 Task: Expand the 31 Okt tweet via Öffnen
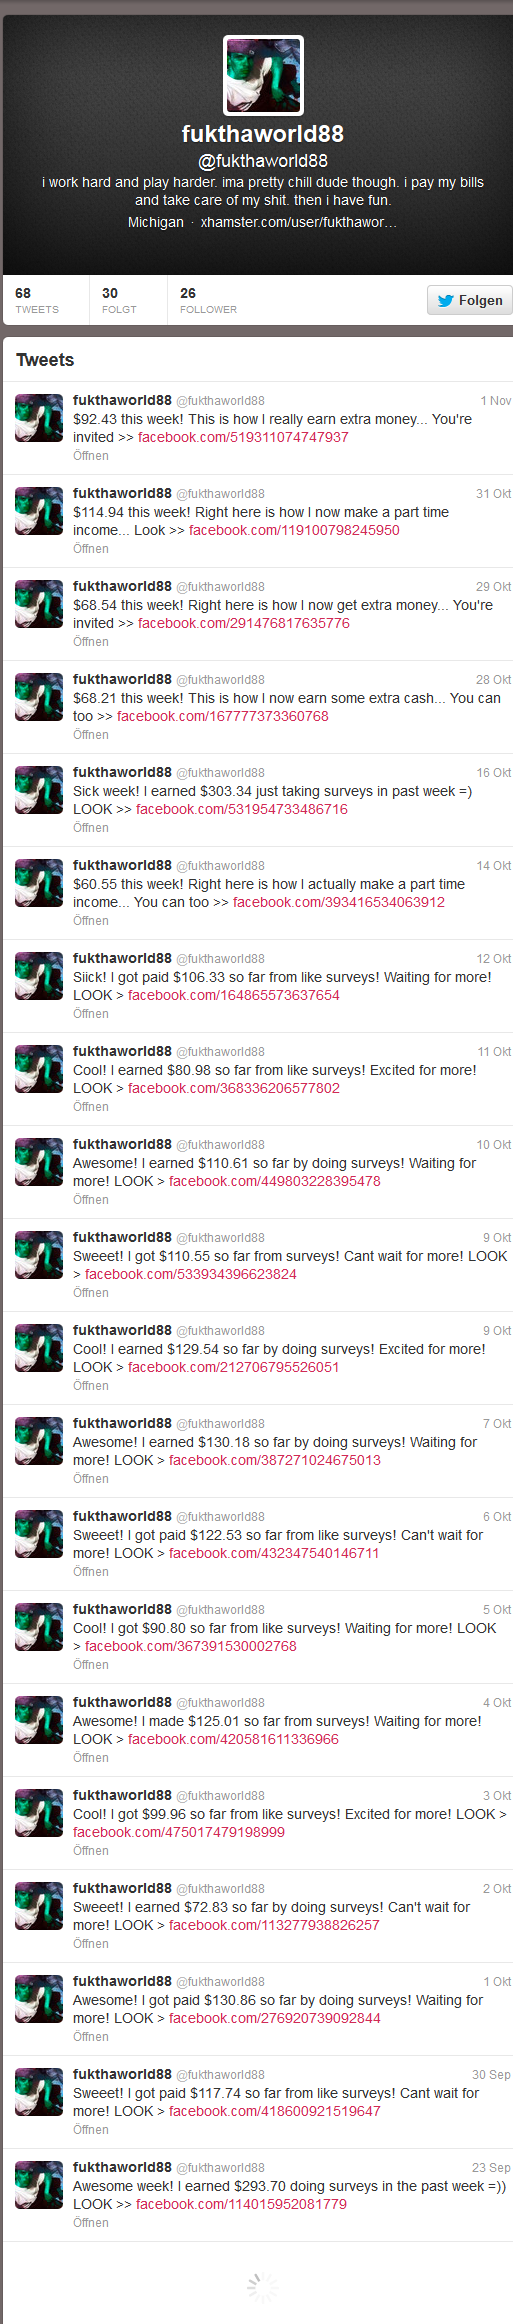(91, 549)
